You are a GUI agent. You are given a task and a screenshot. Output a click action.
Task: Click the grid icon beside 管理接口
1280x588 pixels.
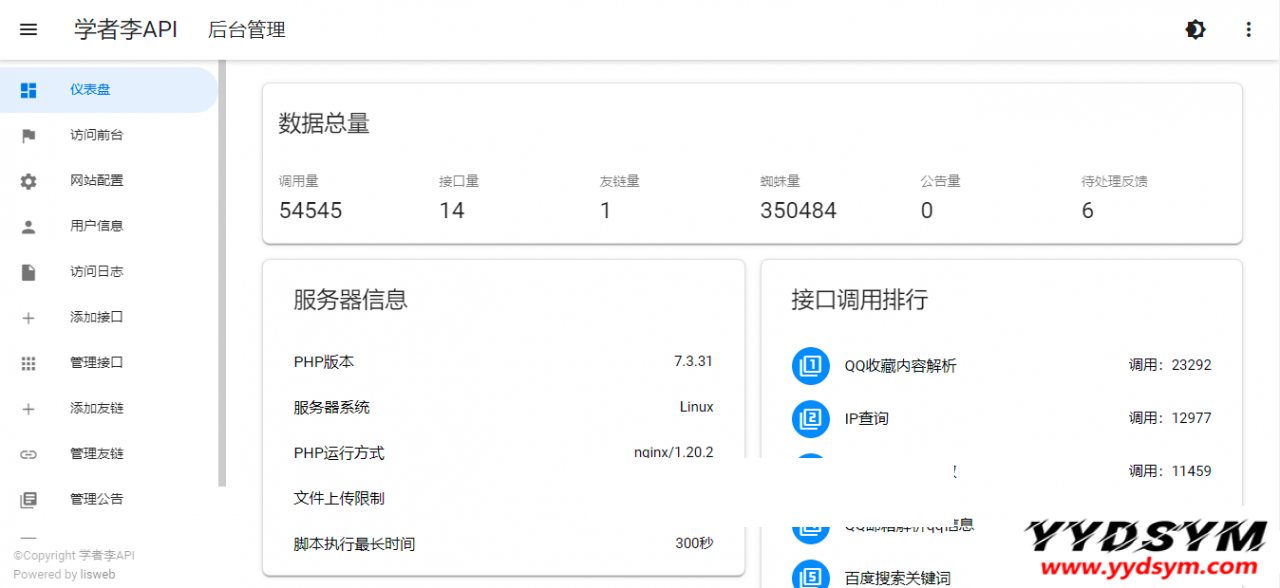point(28,363)
